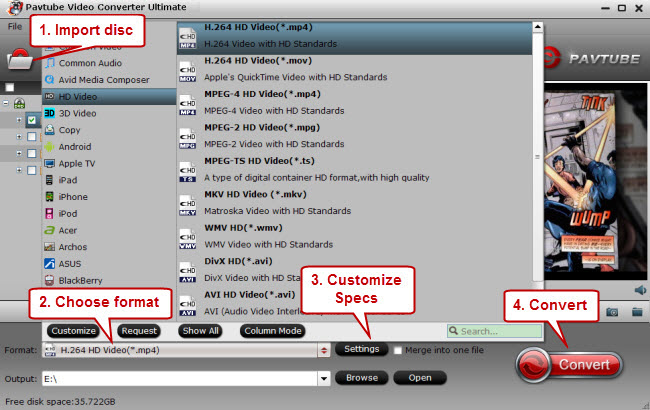Click Open to view output folder
The image size is (650, 410).
[x=420, y=378]
